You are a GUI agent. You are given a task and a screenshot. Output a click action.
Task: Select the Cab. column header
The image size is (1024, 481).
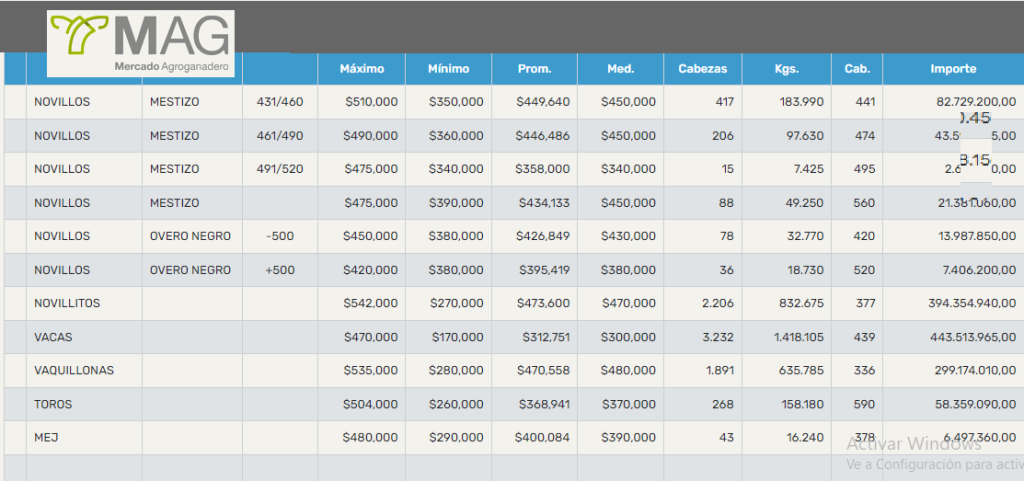[856, 69]
